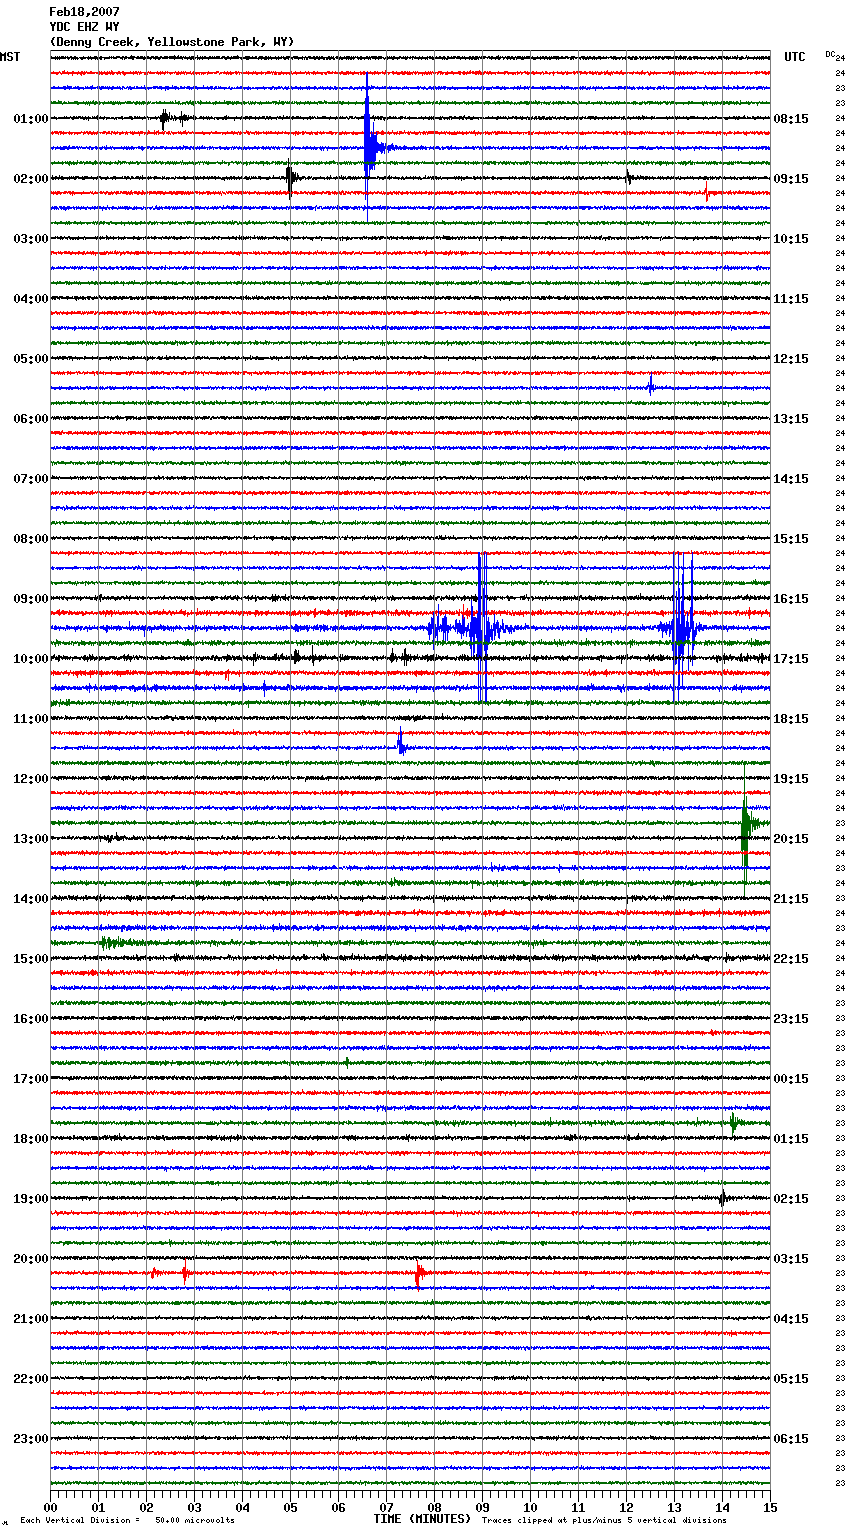Viewport: 850px width, 1534px height.
Task: Click the 09:15 UTC time label
Action: click(x=791, y=179)
